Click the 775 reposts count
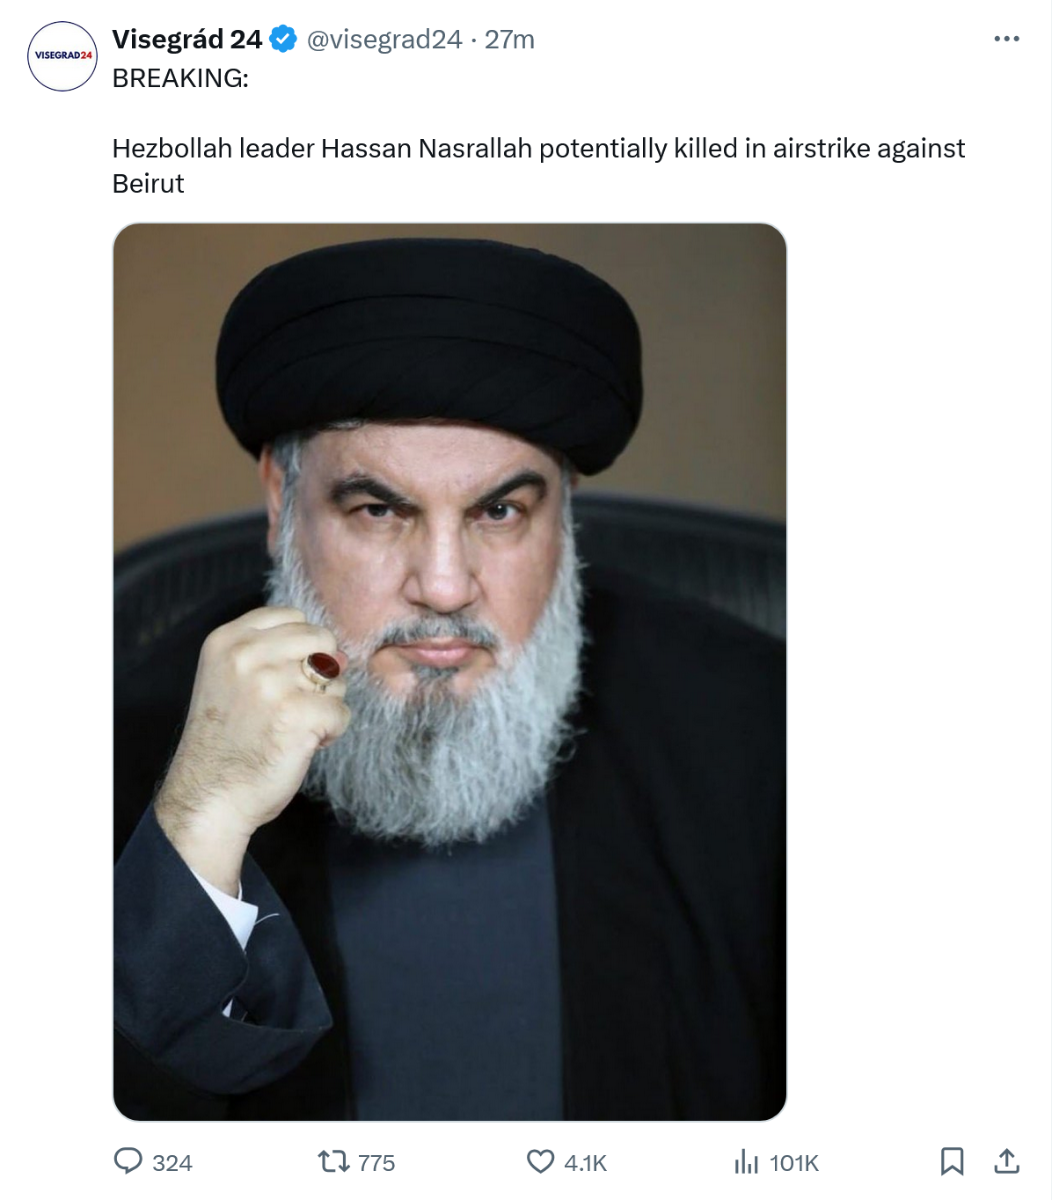The width and height of the screenshot is (1052, 1200). pos(377,1163)
